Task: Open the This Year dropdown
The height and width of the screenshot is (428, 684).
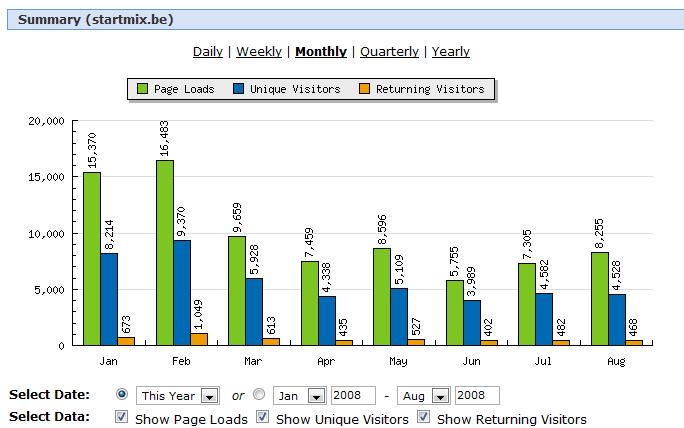Action: (x=178, y=396)
